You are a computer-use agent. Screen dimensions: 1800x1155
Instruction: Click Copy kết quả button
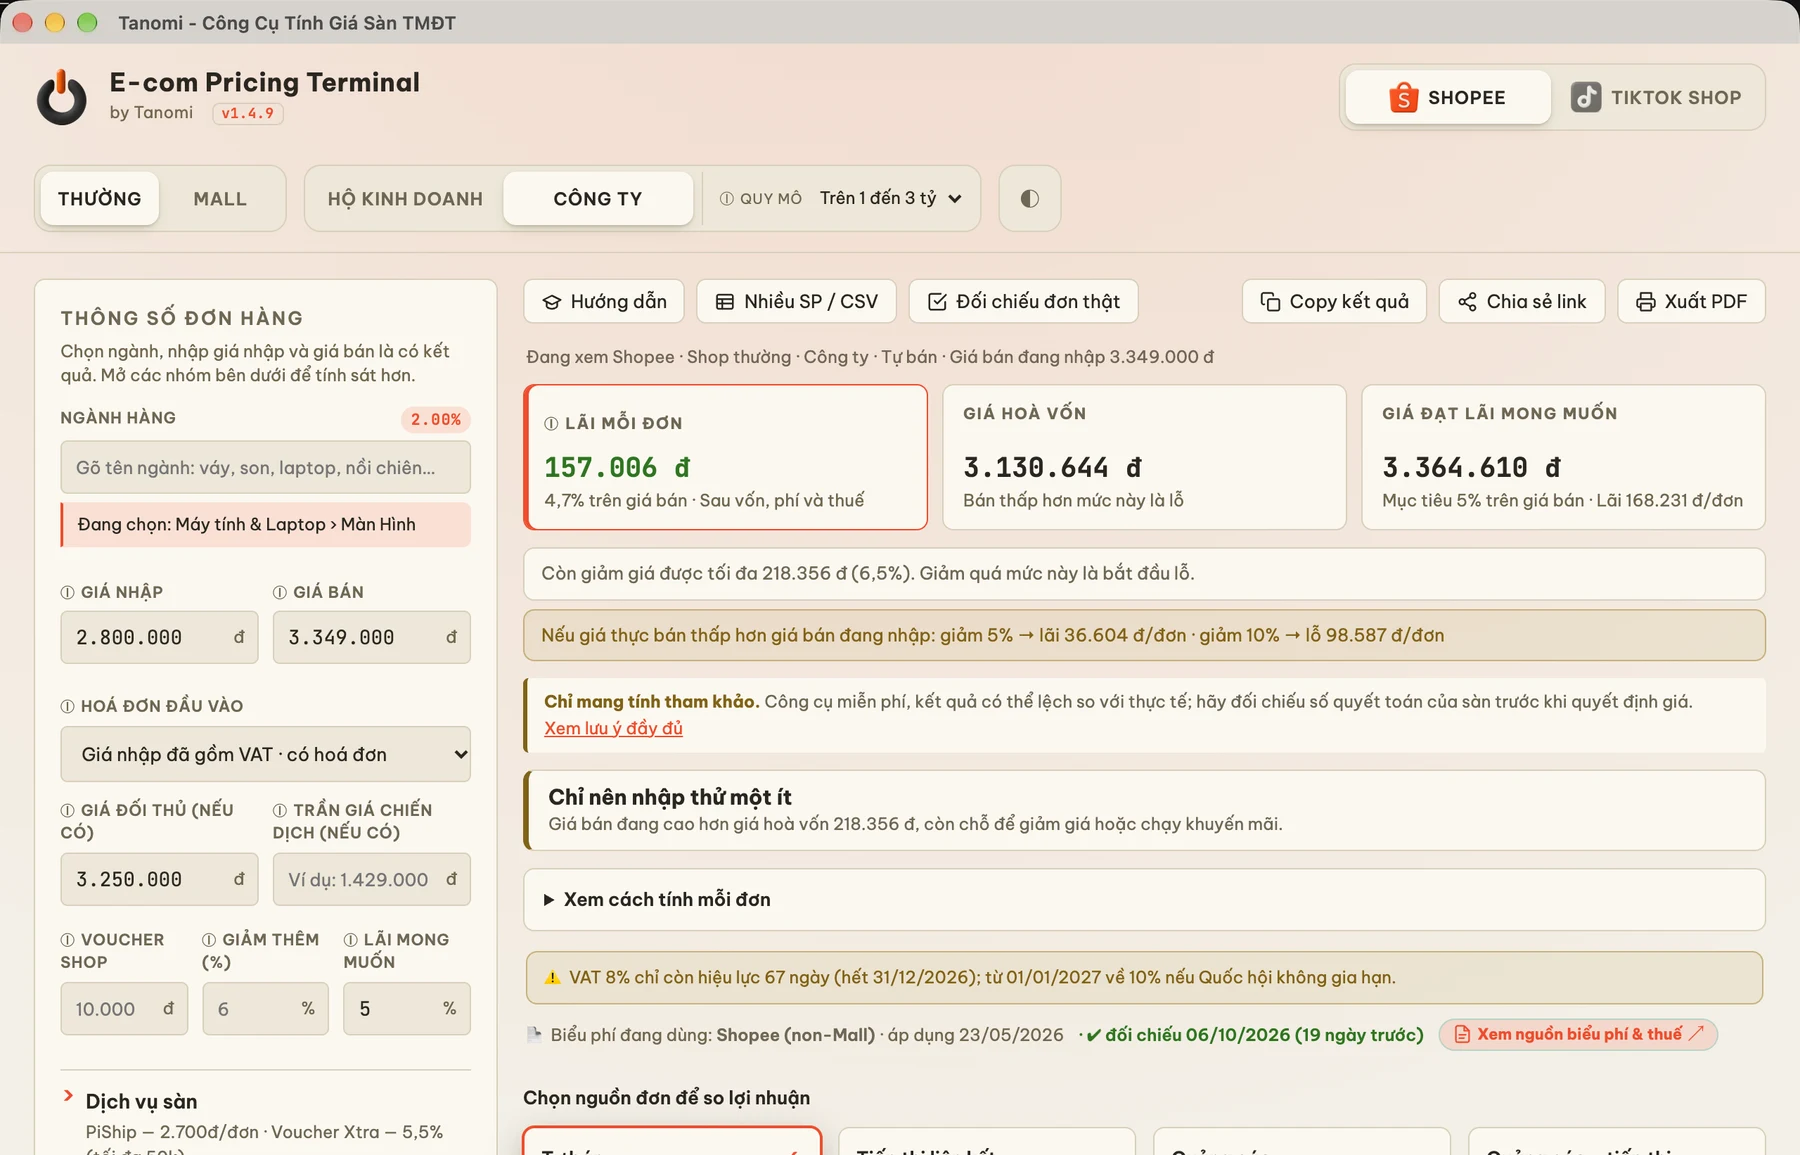pyautogui.click(x=1334, y=301)
